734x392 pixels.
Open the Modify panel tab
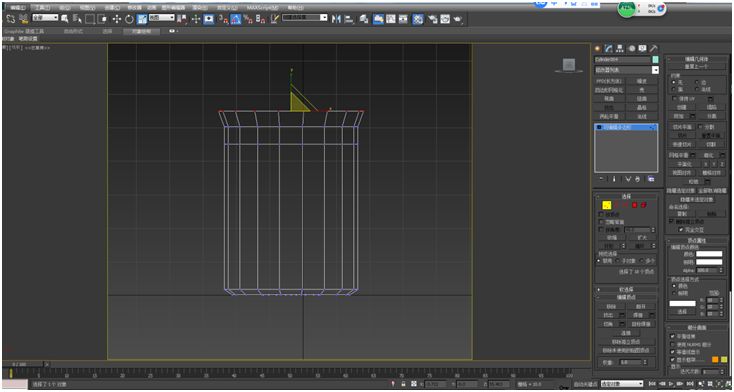609,48
